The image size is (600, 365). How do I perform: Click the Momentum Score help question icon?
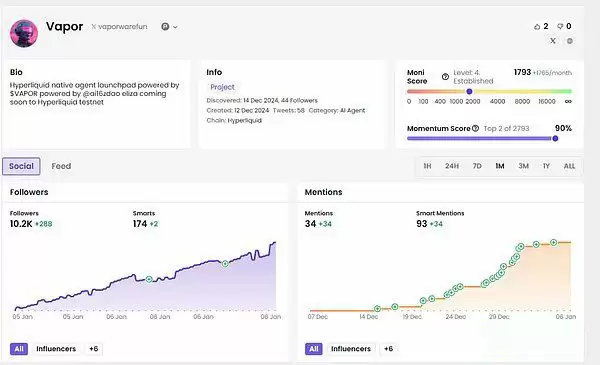(475, 129)
